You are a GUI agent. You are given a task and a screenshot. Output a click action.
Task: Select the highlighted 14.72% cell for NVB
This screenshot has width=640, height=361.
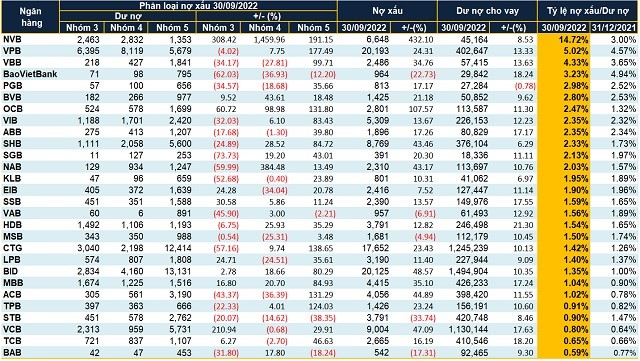564,40
